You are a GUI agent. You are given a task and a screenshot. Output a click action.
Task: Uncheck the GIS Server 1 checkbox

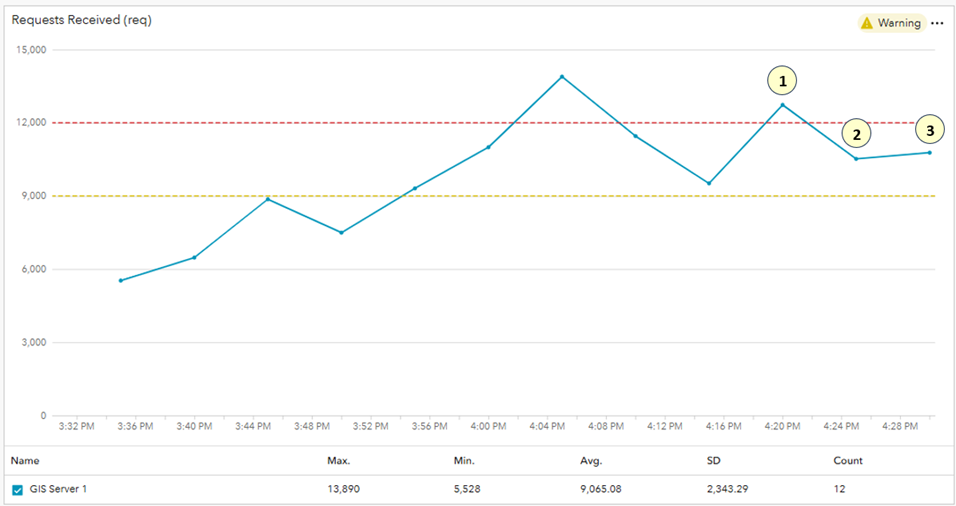[x=17, y=490]
